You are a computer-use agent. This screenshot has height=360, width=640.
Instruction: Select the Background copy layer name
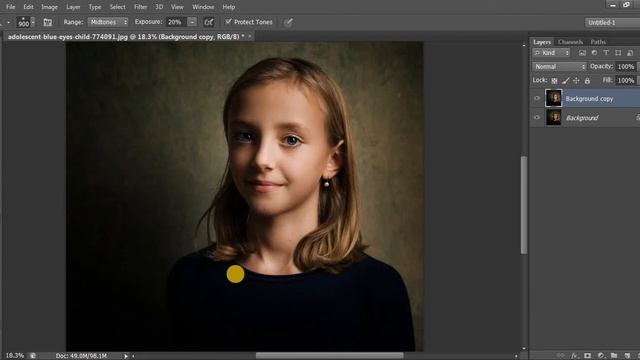tap(589, 99)
